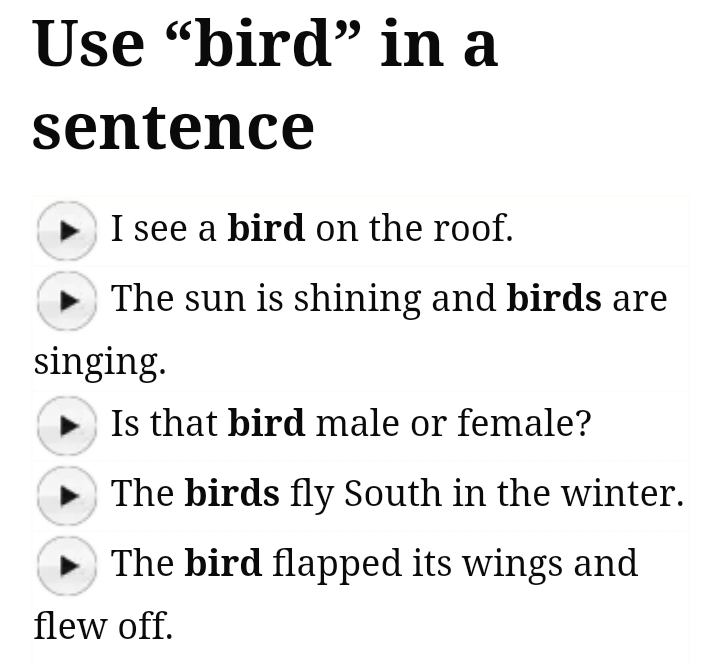Click the bold "bird" before "flapped"
Image resolution: width=720 pixels, height=665 pixels.
click(223, 564)
